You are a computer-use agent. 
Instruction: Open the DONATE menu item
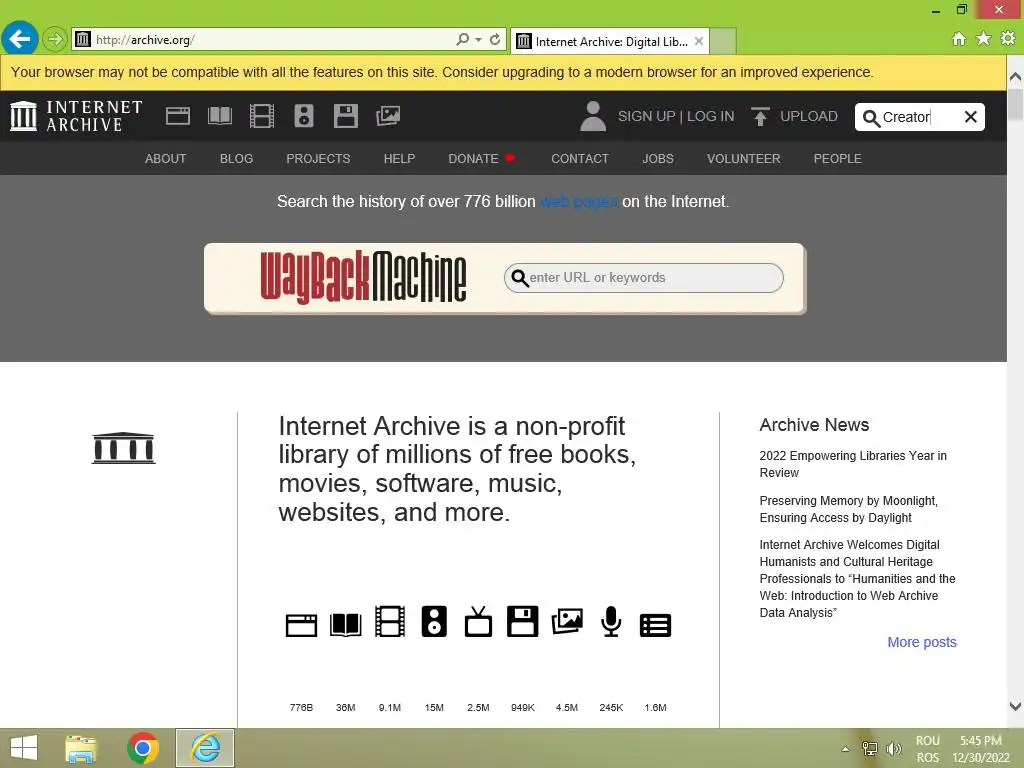tap(481, 159)
